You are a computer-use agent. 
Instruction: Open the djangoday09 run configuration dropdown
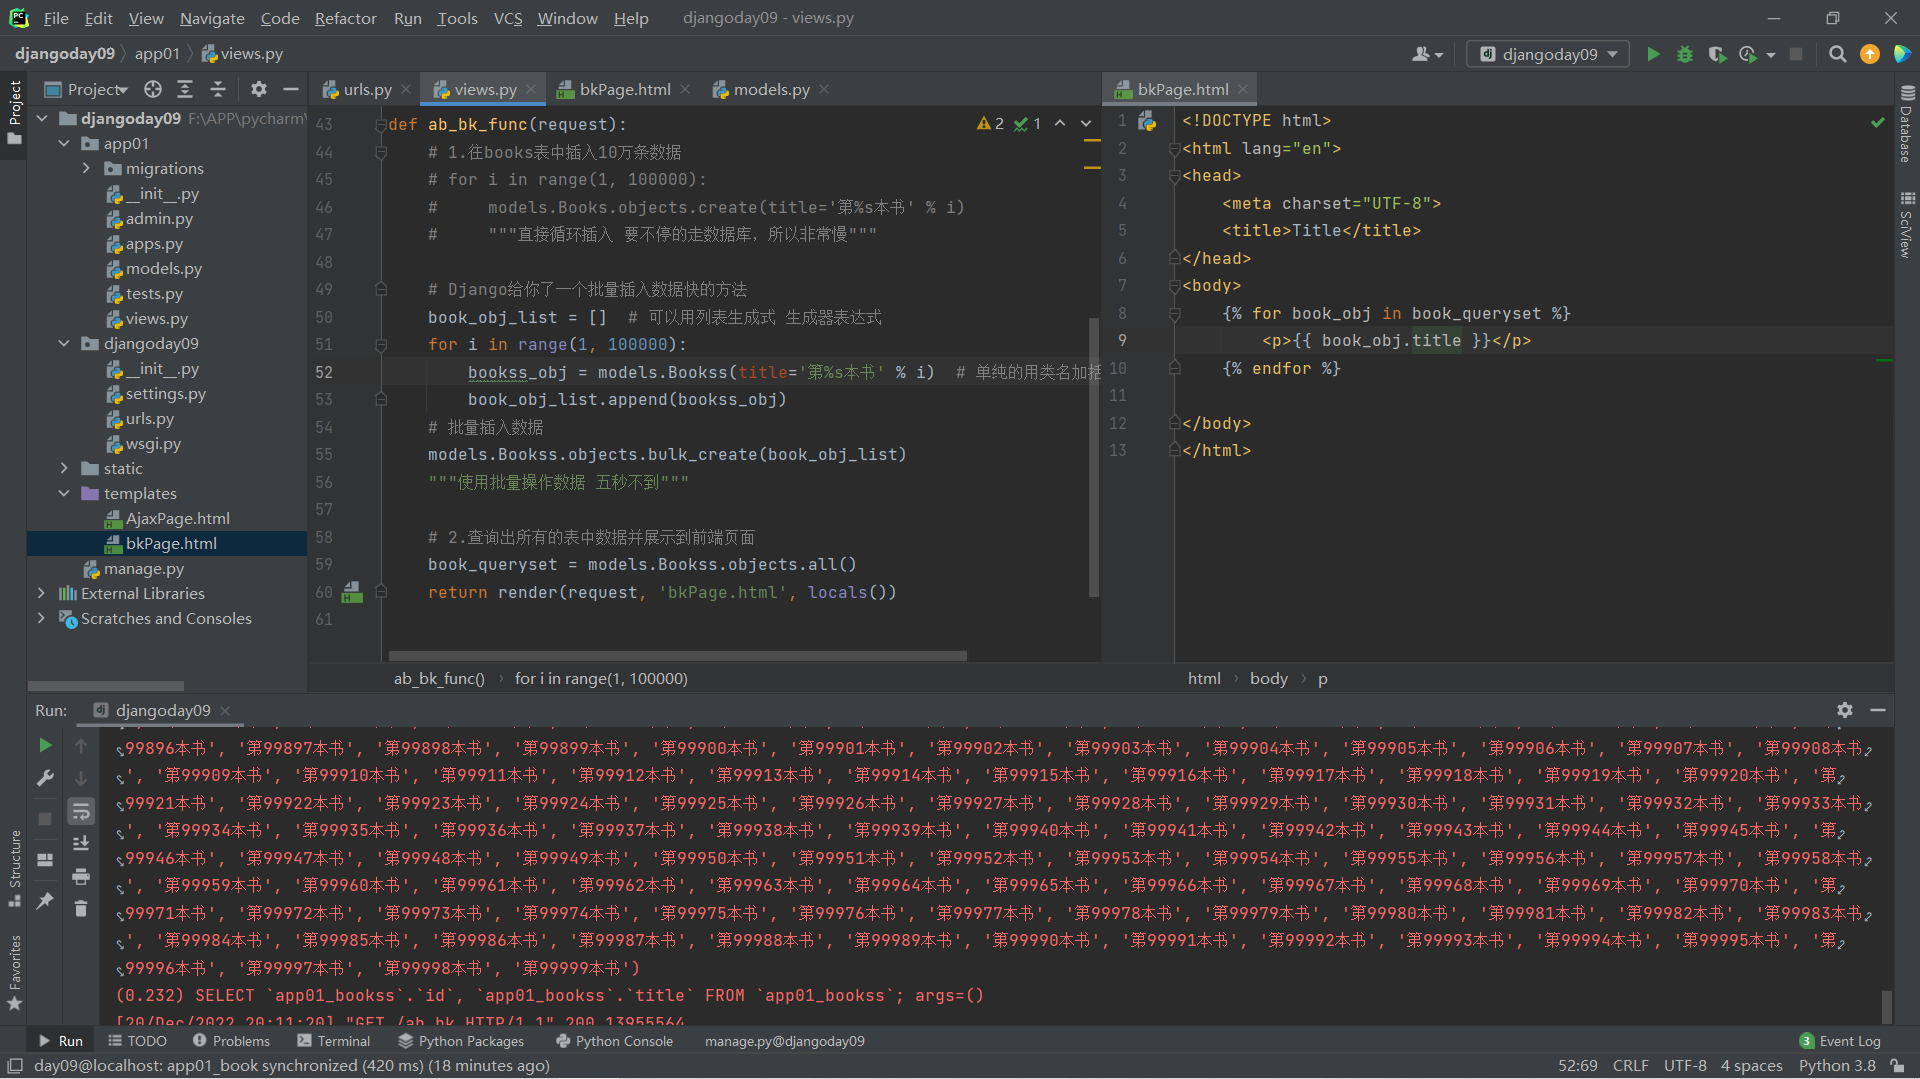(x=1547, y=54)
